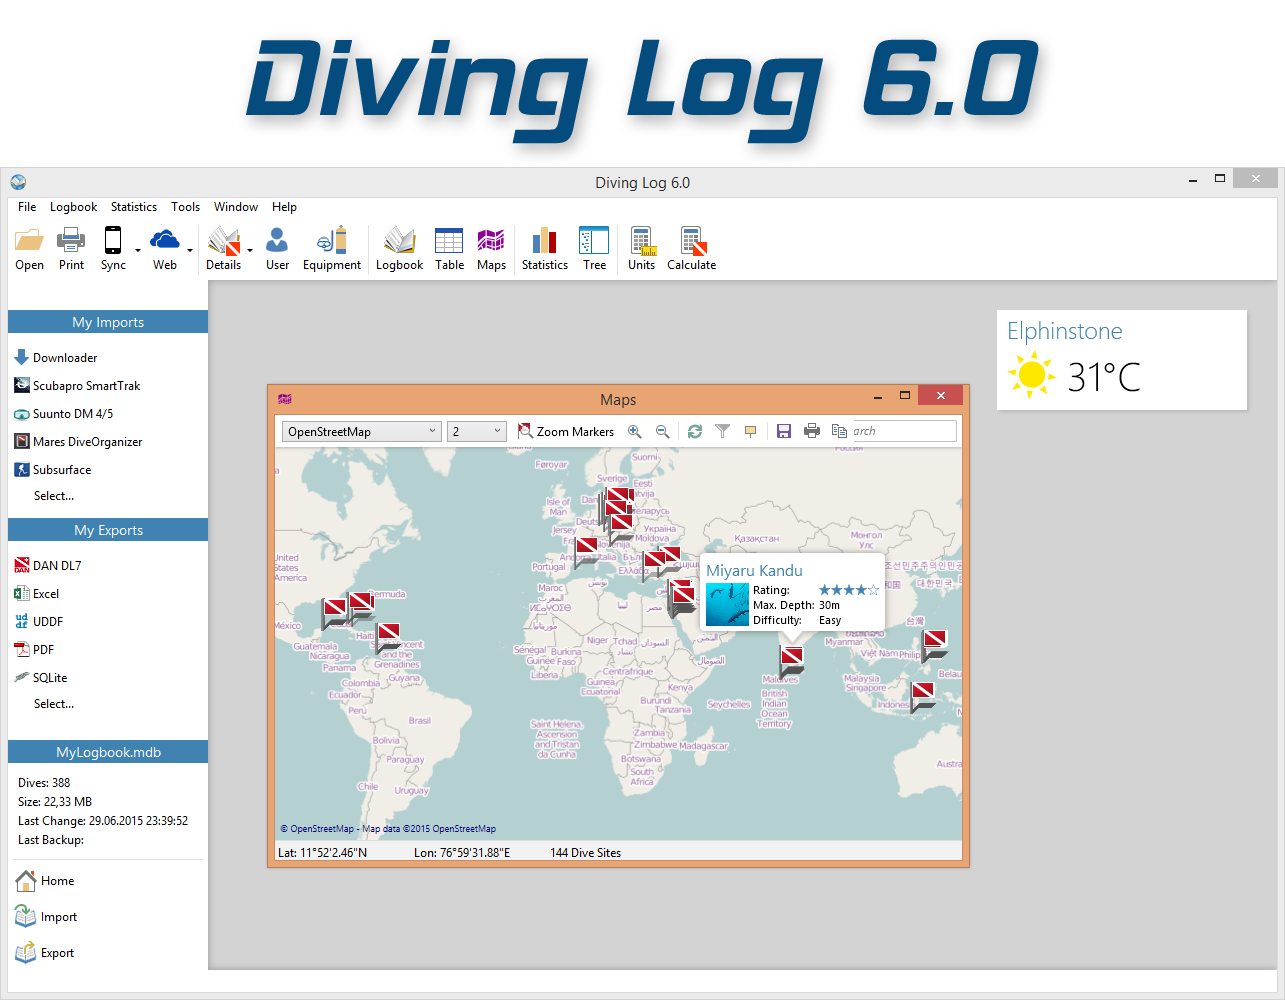The image size is (1285, 1000).
Task: Click the Maldives dive flag marker on the map
Action: click(x=791, y=657)
